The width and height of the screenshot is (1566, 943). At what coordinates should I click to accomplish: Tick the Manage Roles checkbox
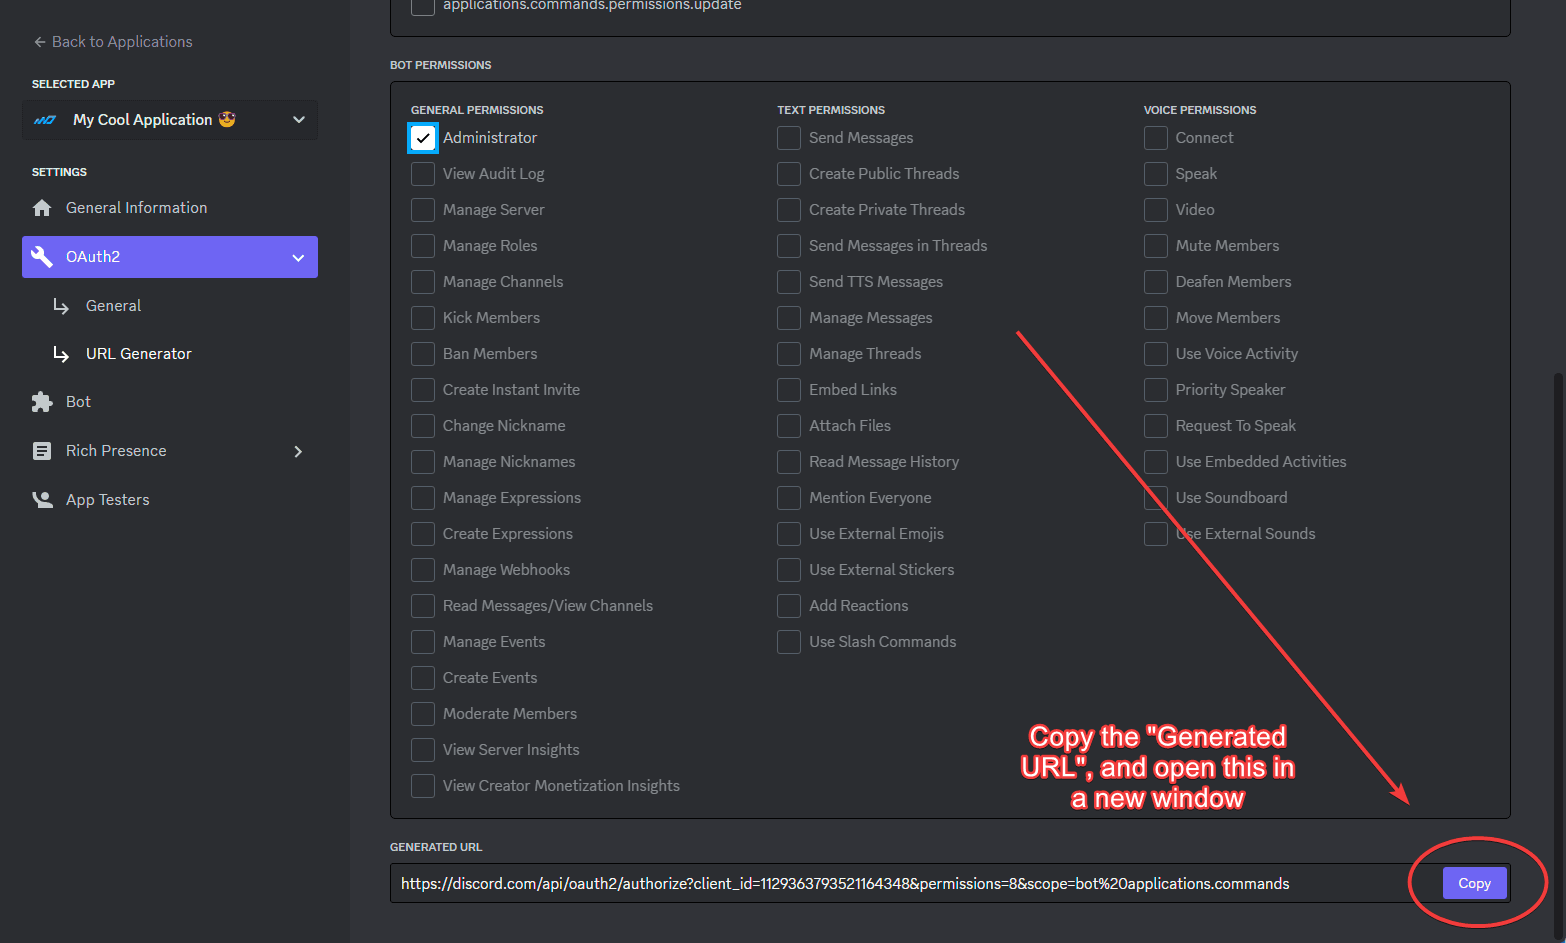pyautogui.click(x=423, y=246)
